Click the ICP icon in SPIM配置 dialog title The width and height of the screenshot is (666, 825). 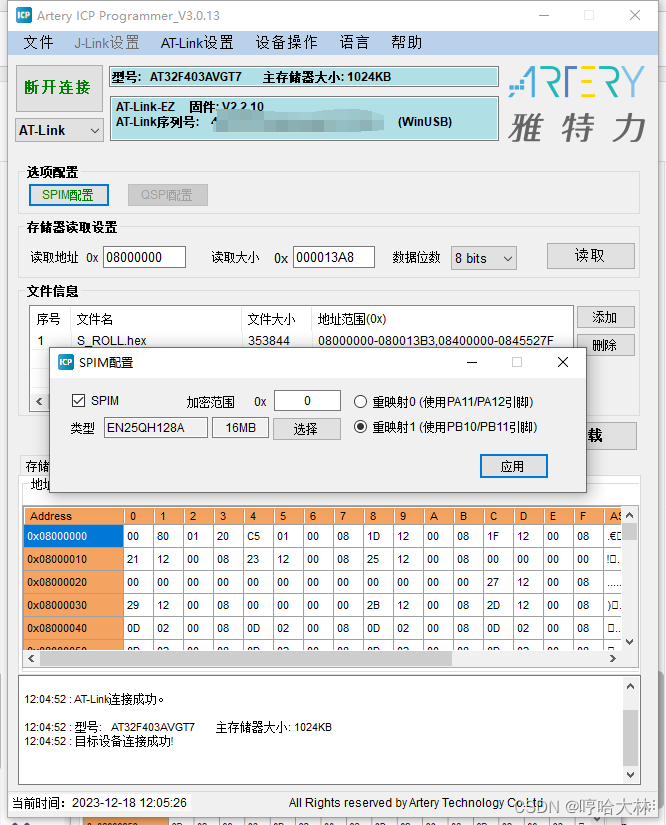pyautogui.click(x=66, y=362)
